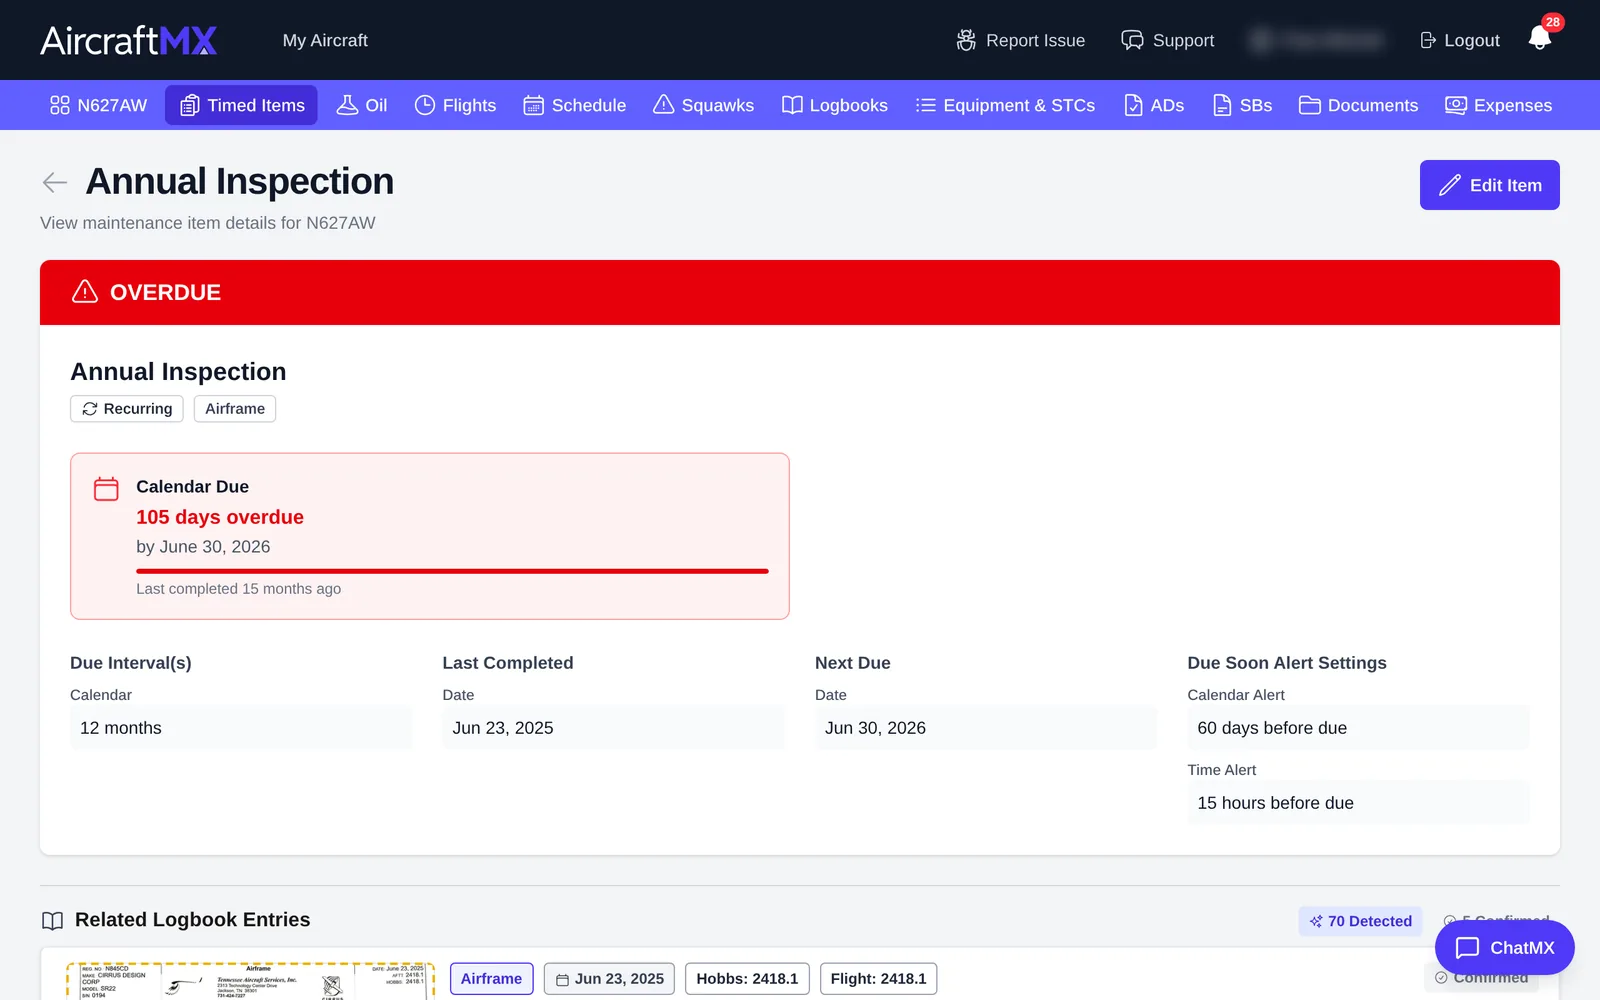Click the Hobbs: 2418.1 chip

click(x=747, y=979)
